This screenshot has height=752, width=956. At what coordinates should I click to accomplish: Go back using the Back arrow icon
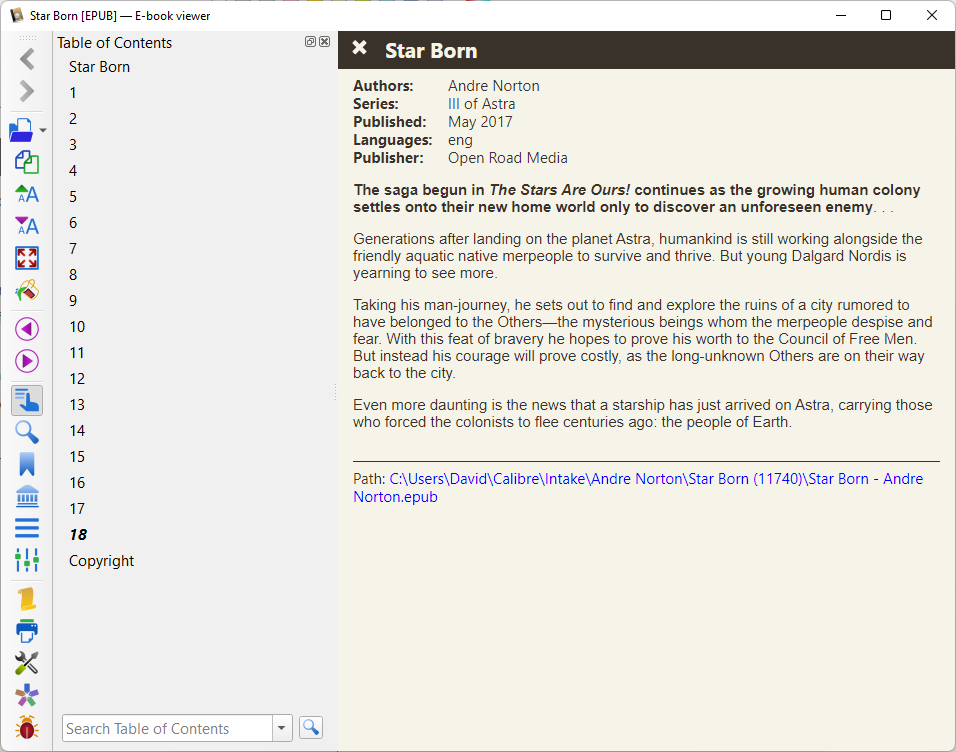click(x=27, y=59)
